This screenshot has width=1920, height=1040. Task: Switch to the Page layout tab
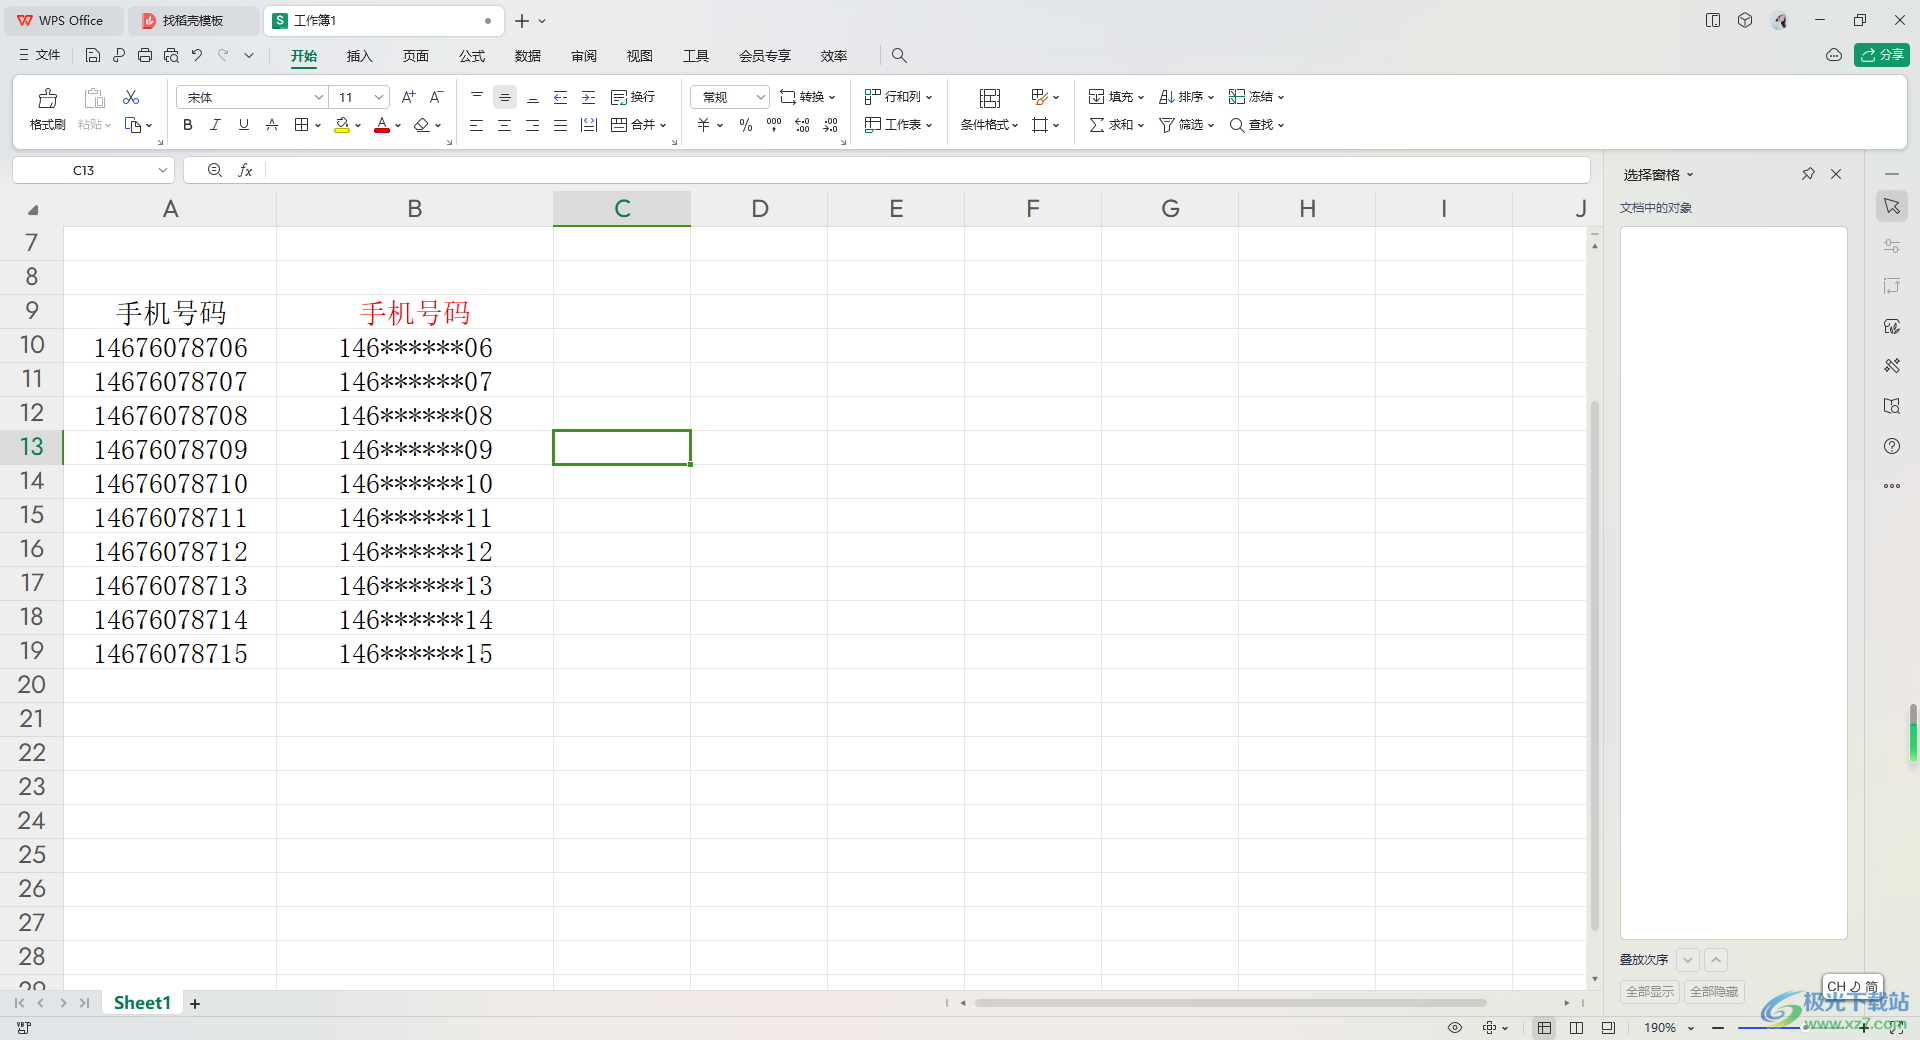416,56
